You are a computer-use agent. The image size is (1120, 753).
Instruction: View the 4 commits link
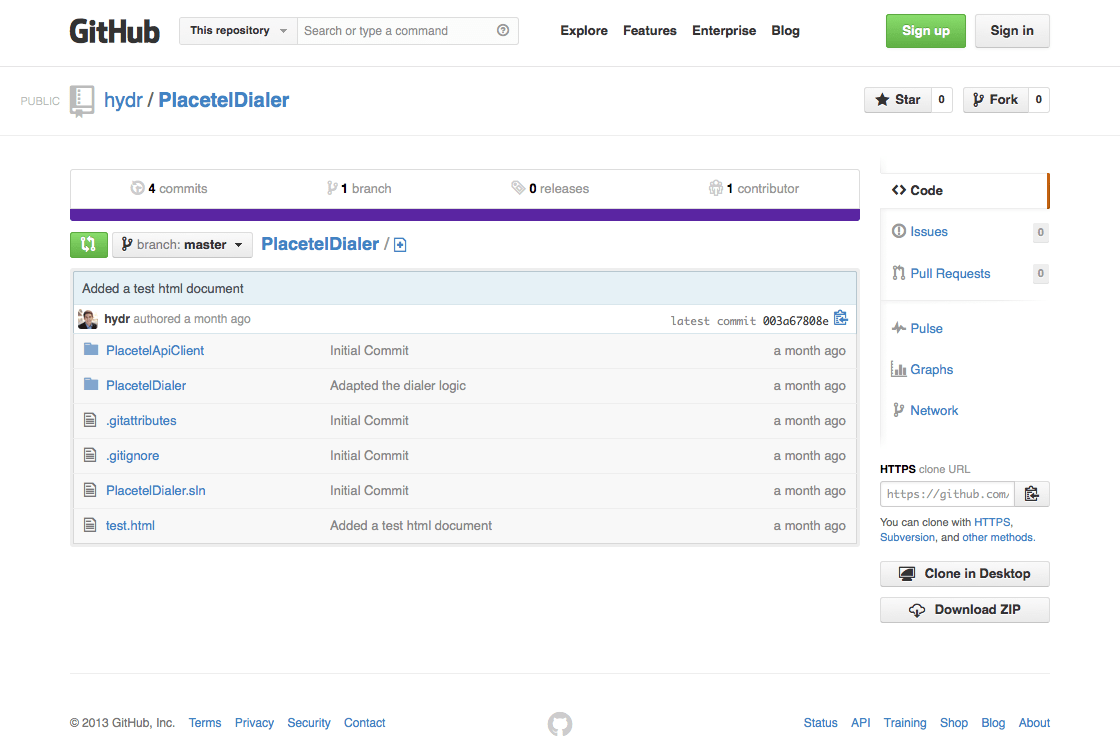[169, 189]
